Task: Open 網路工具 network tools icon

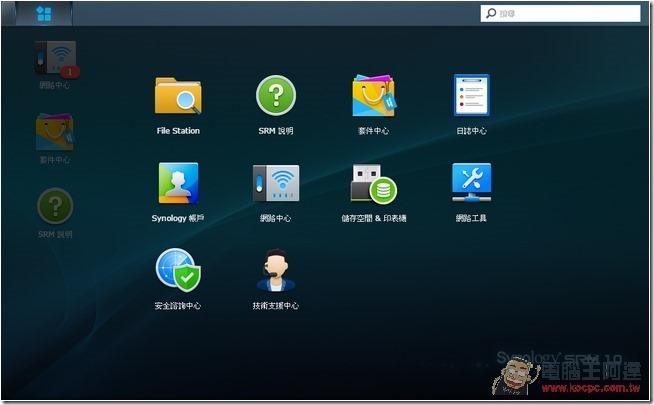Action: pyautogui.click(x=471, y=183)
